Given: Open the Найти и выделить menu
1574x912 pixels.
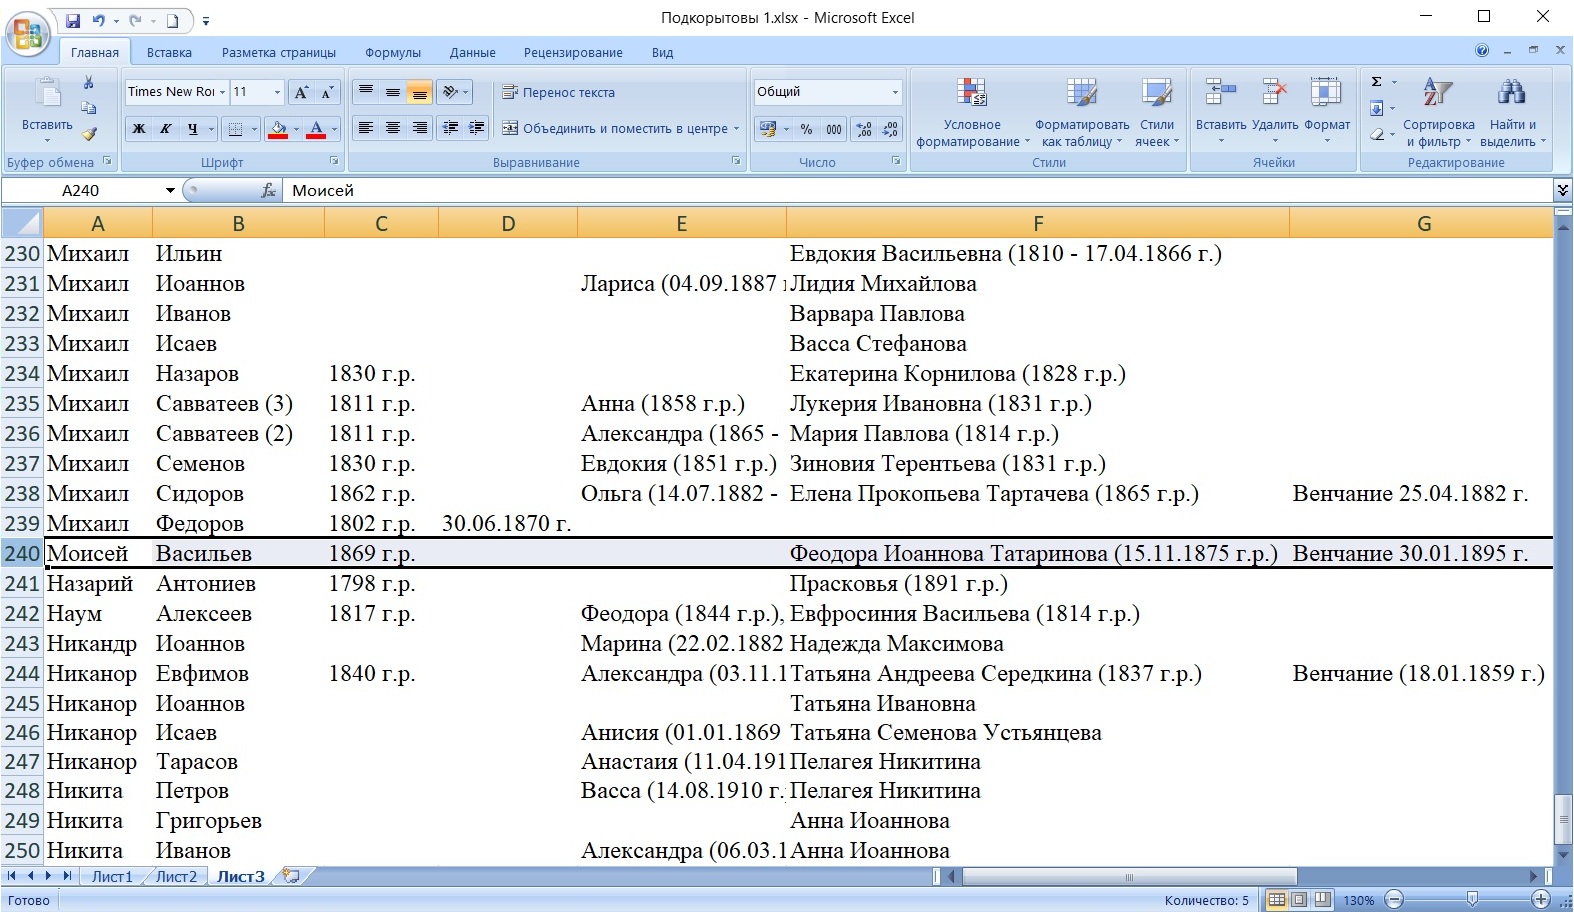Looking at the screenshot, I should [1512, 112].
